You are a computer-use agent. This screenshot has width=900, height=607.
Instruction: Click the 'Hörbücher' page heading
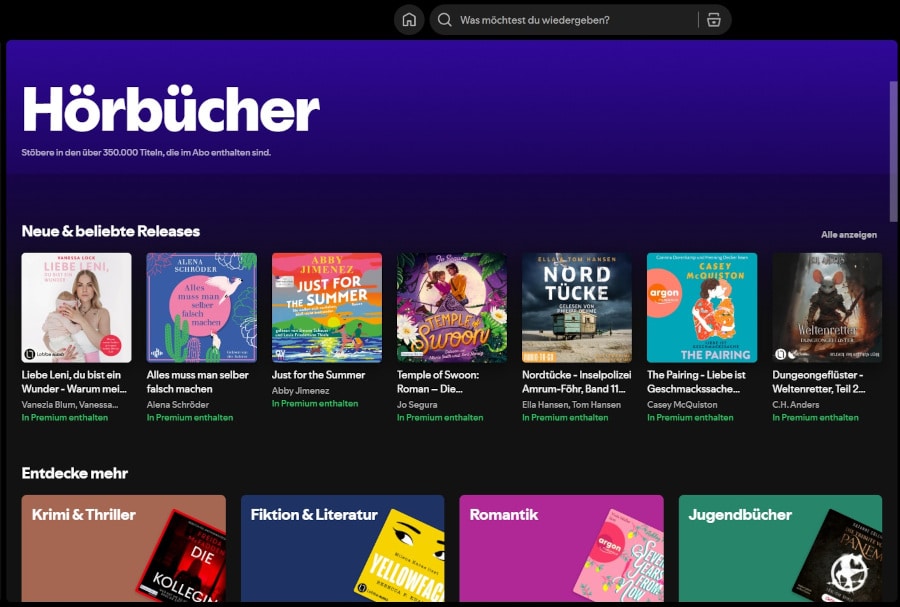tap(170, 109)
